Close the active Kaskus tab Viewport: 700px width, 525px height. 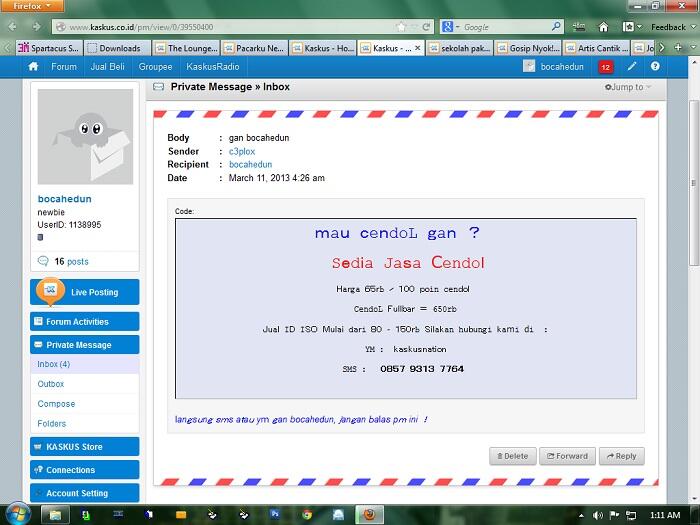tap(417, 47)
